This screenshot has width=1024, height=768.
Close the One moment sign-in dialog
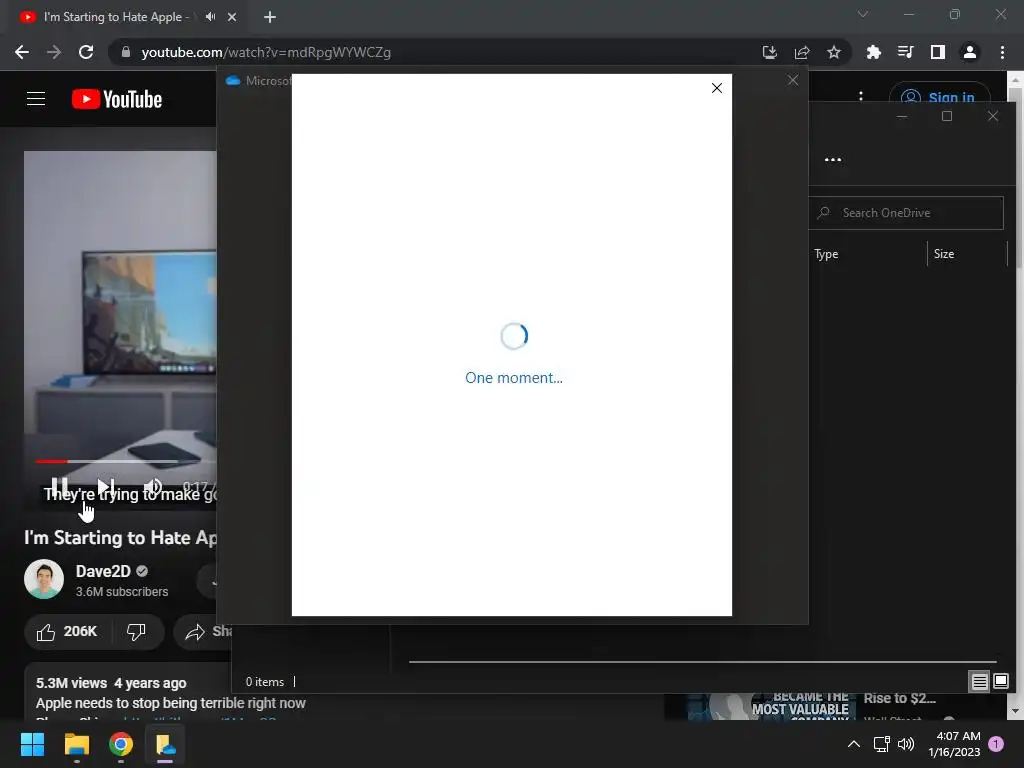[x=716, y=88]
